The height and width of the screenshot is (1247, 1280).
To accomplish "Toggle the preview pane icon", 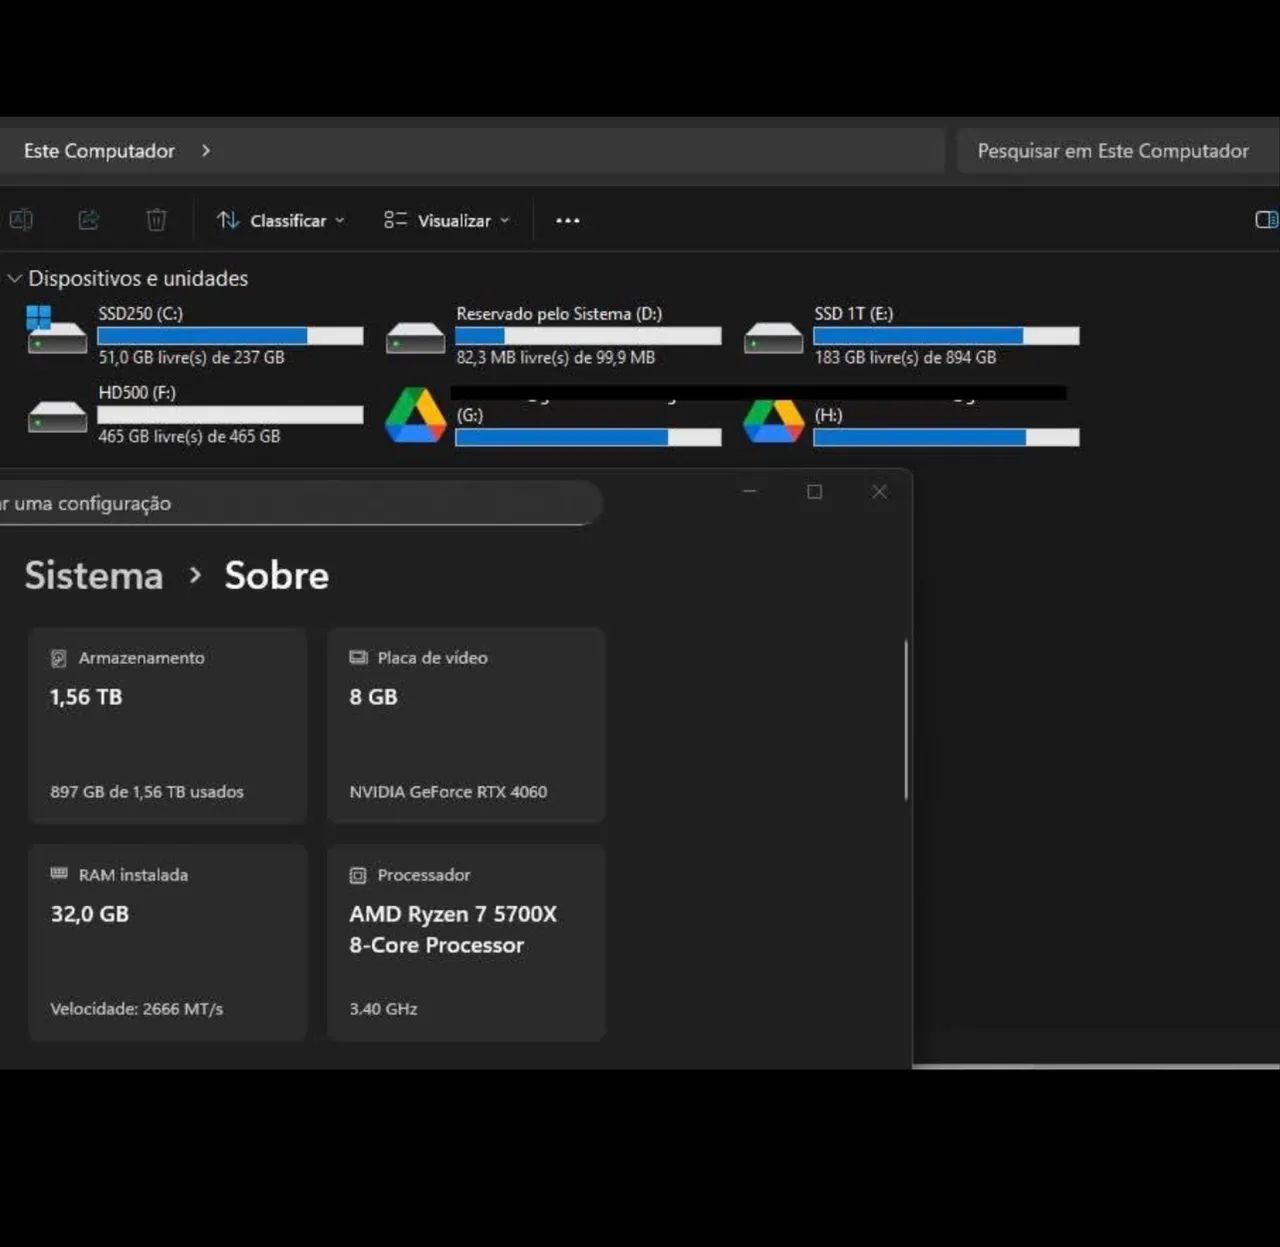I will pyautogui.click(x=1266, y=220).
